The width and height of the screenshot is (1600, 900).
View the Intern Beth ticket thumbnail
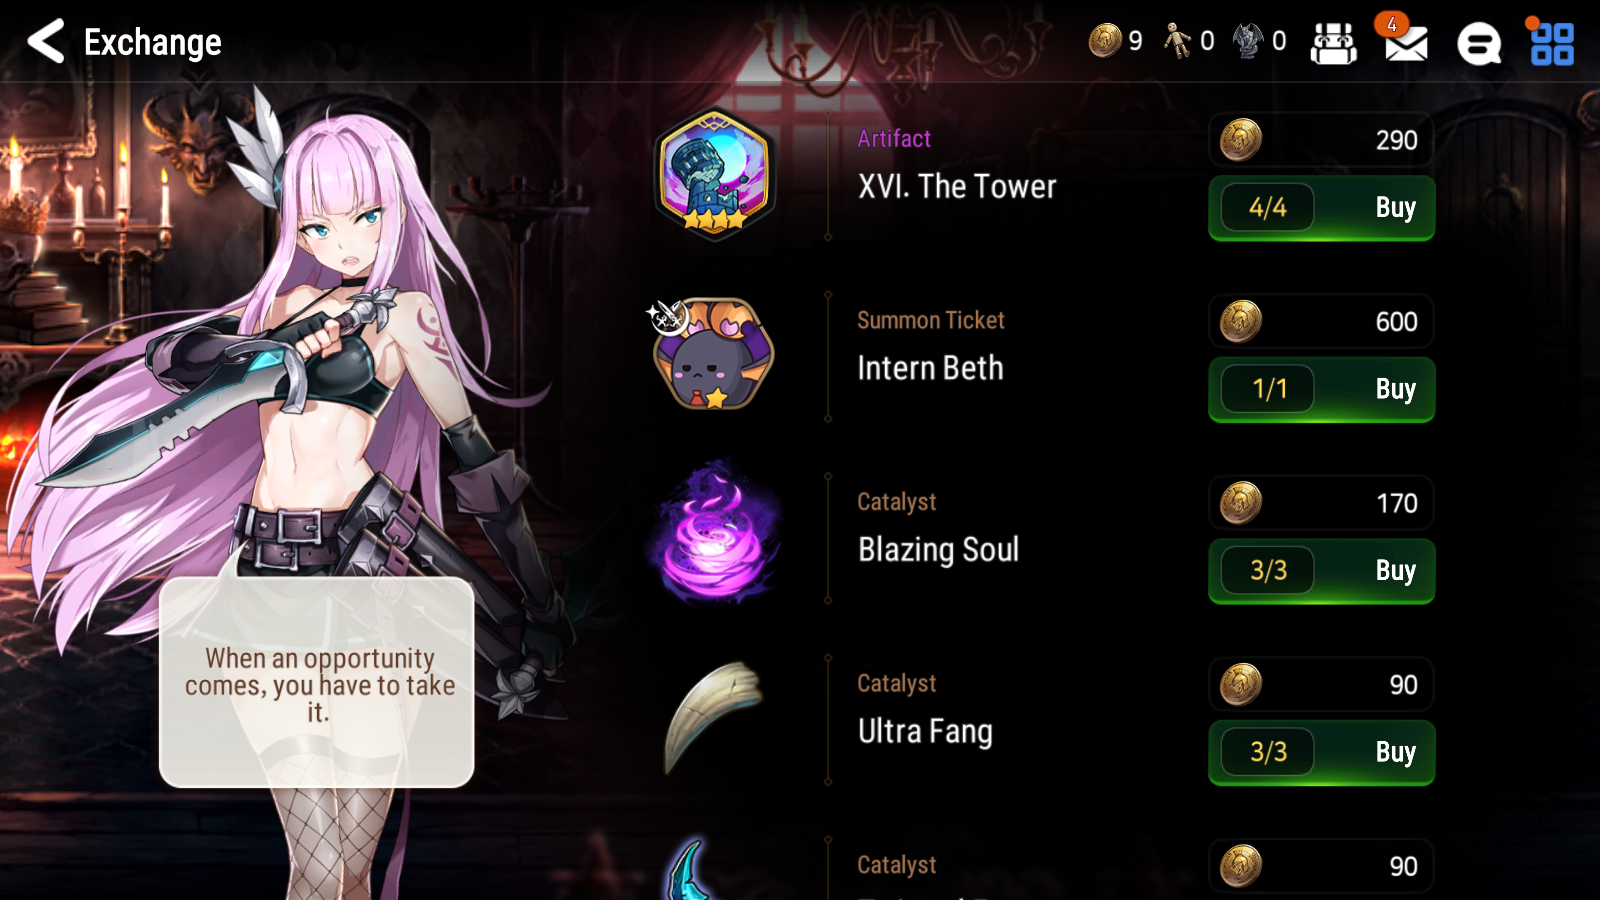712,354
